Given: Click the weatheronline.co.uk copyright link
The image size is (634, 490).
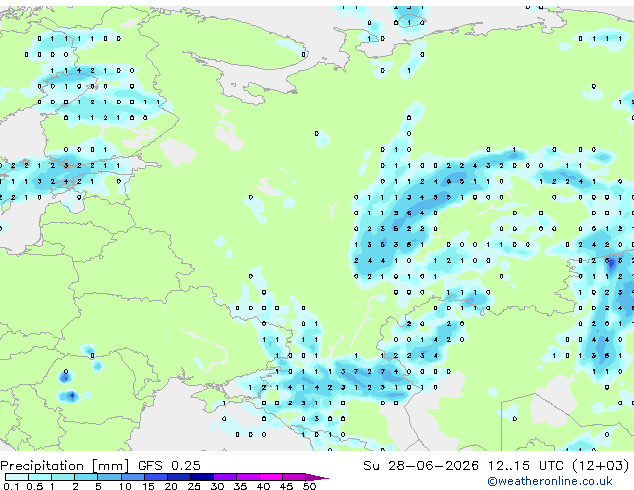Looking at the screenshot, I should (550, 481).
